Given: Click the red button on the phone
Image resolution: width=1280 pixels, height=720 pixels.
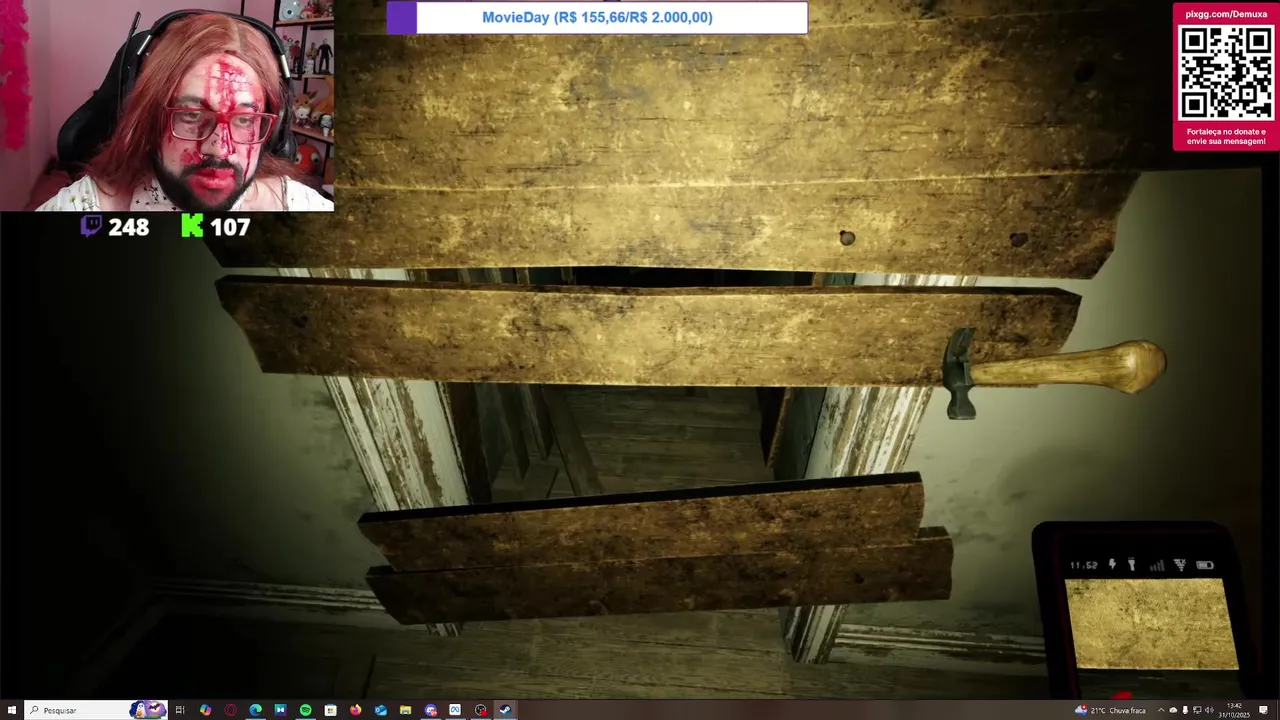Looking at the screenshot, I should (1123, 696).
